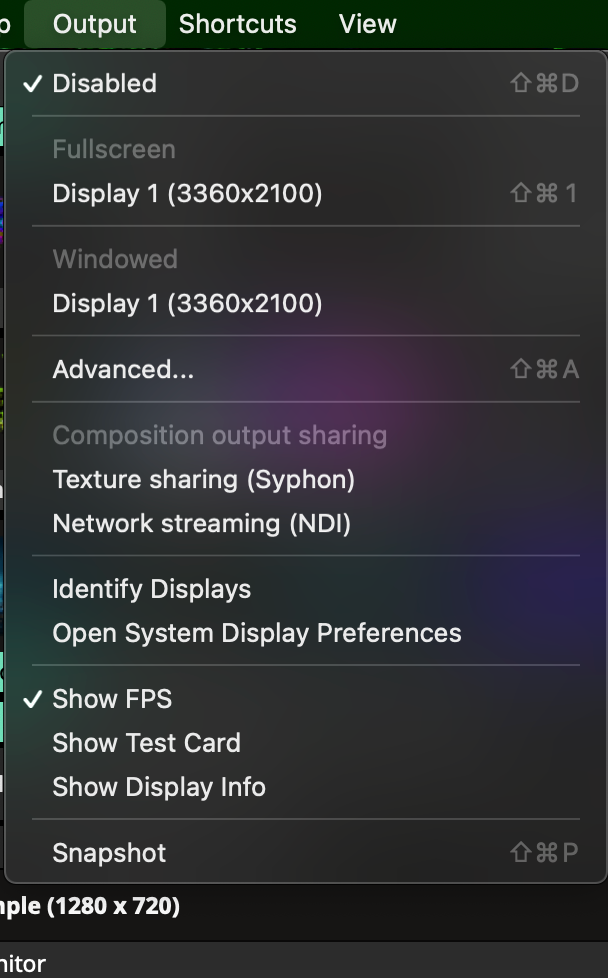This screenshot has height=978, width=608.
Task: Toggle Show Test Card on
Action: click(x=146, y=743)
